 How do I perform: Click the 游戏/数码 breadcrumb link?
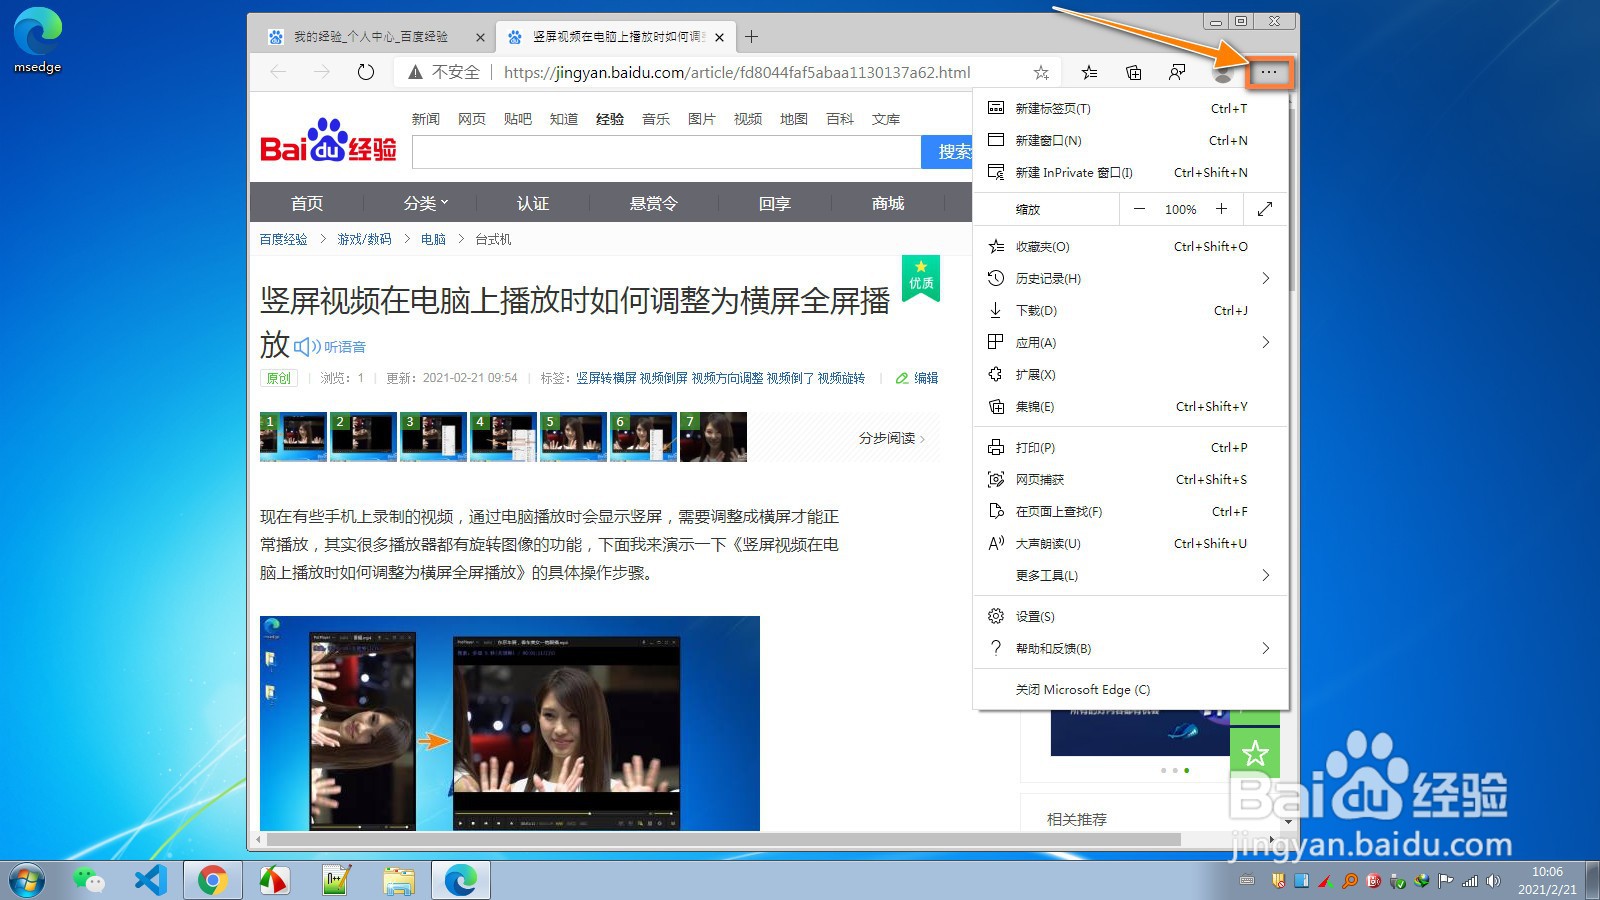point(364,239)
